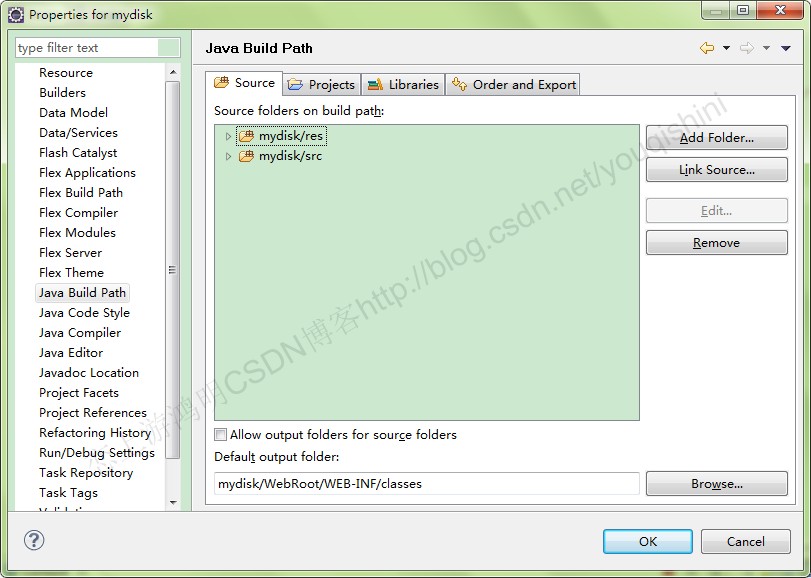Screen dimensions: 811x578
Task: Open the Order and Export tab
Action: [513, 85]
